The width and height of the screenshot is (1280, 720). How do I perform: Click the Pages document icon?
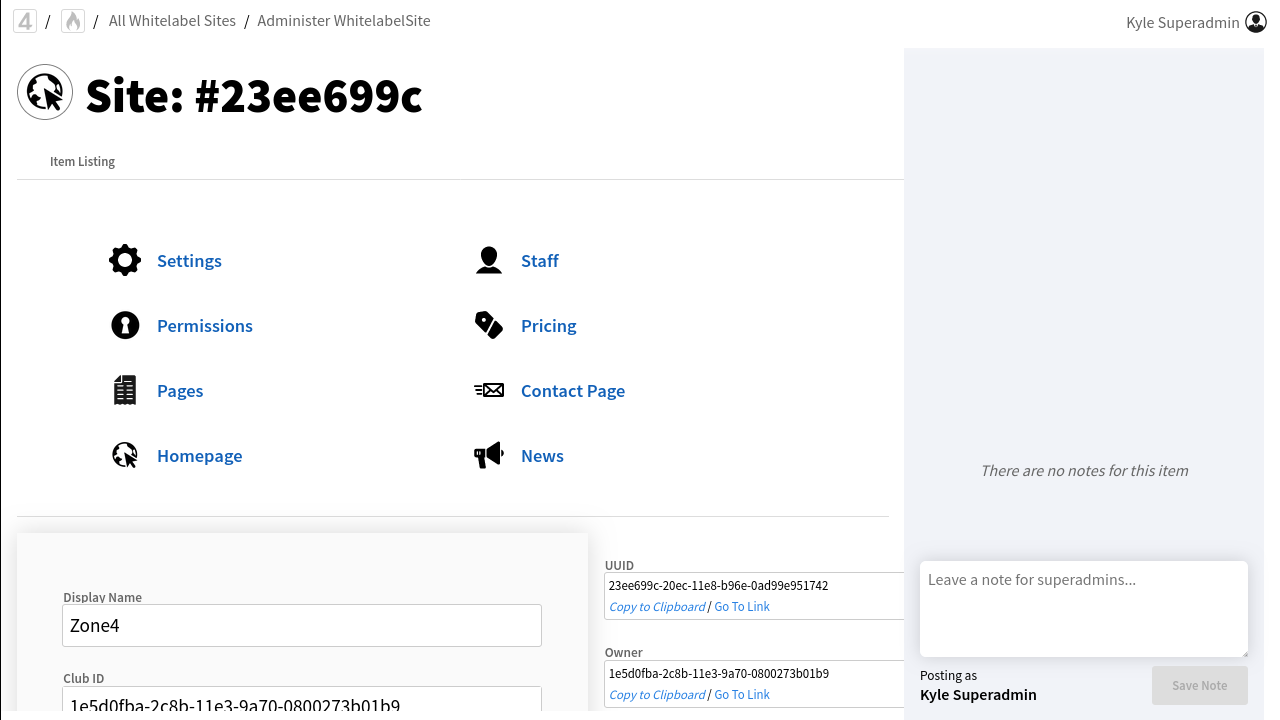125,390
